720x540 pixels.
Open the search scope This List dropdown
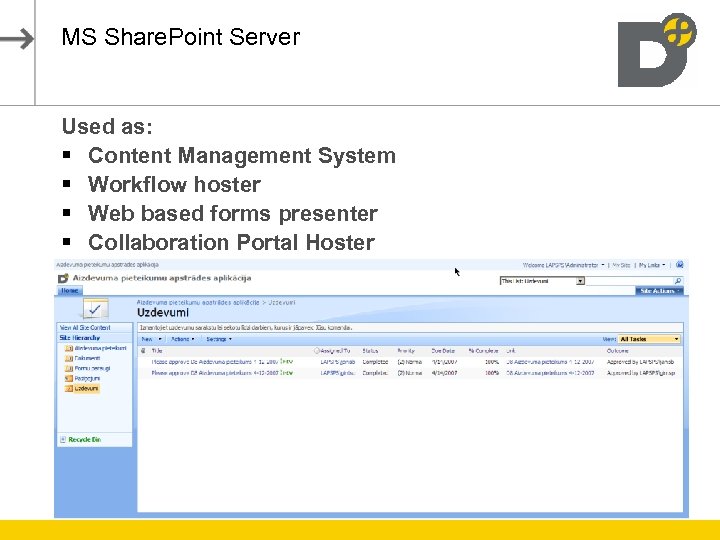(542, 281)
